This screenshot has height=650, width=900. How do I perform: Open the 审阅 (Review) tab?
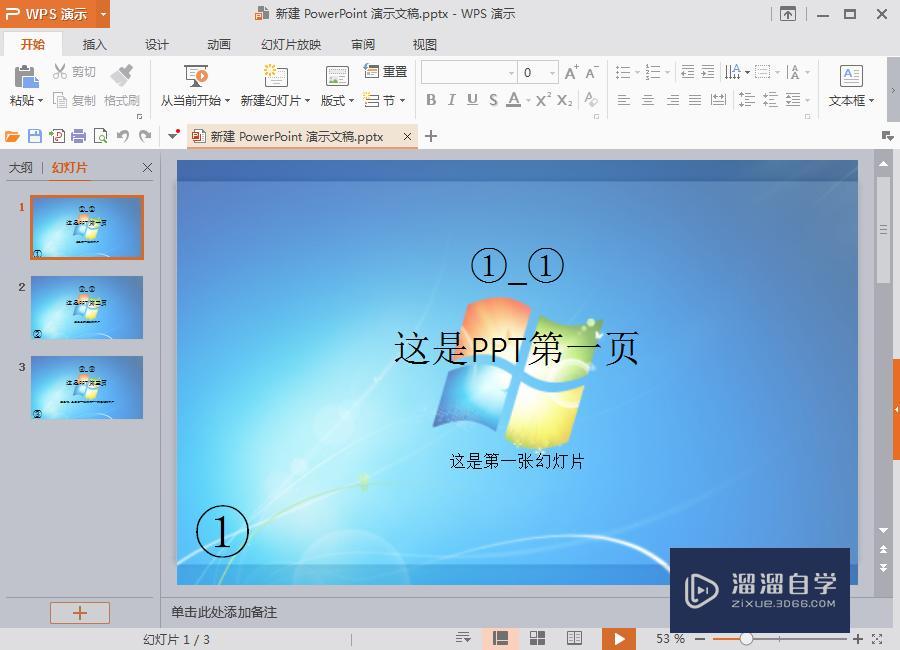363,45
